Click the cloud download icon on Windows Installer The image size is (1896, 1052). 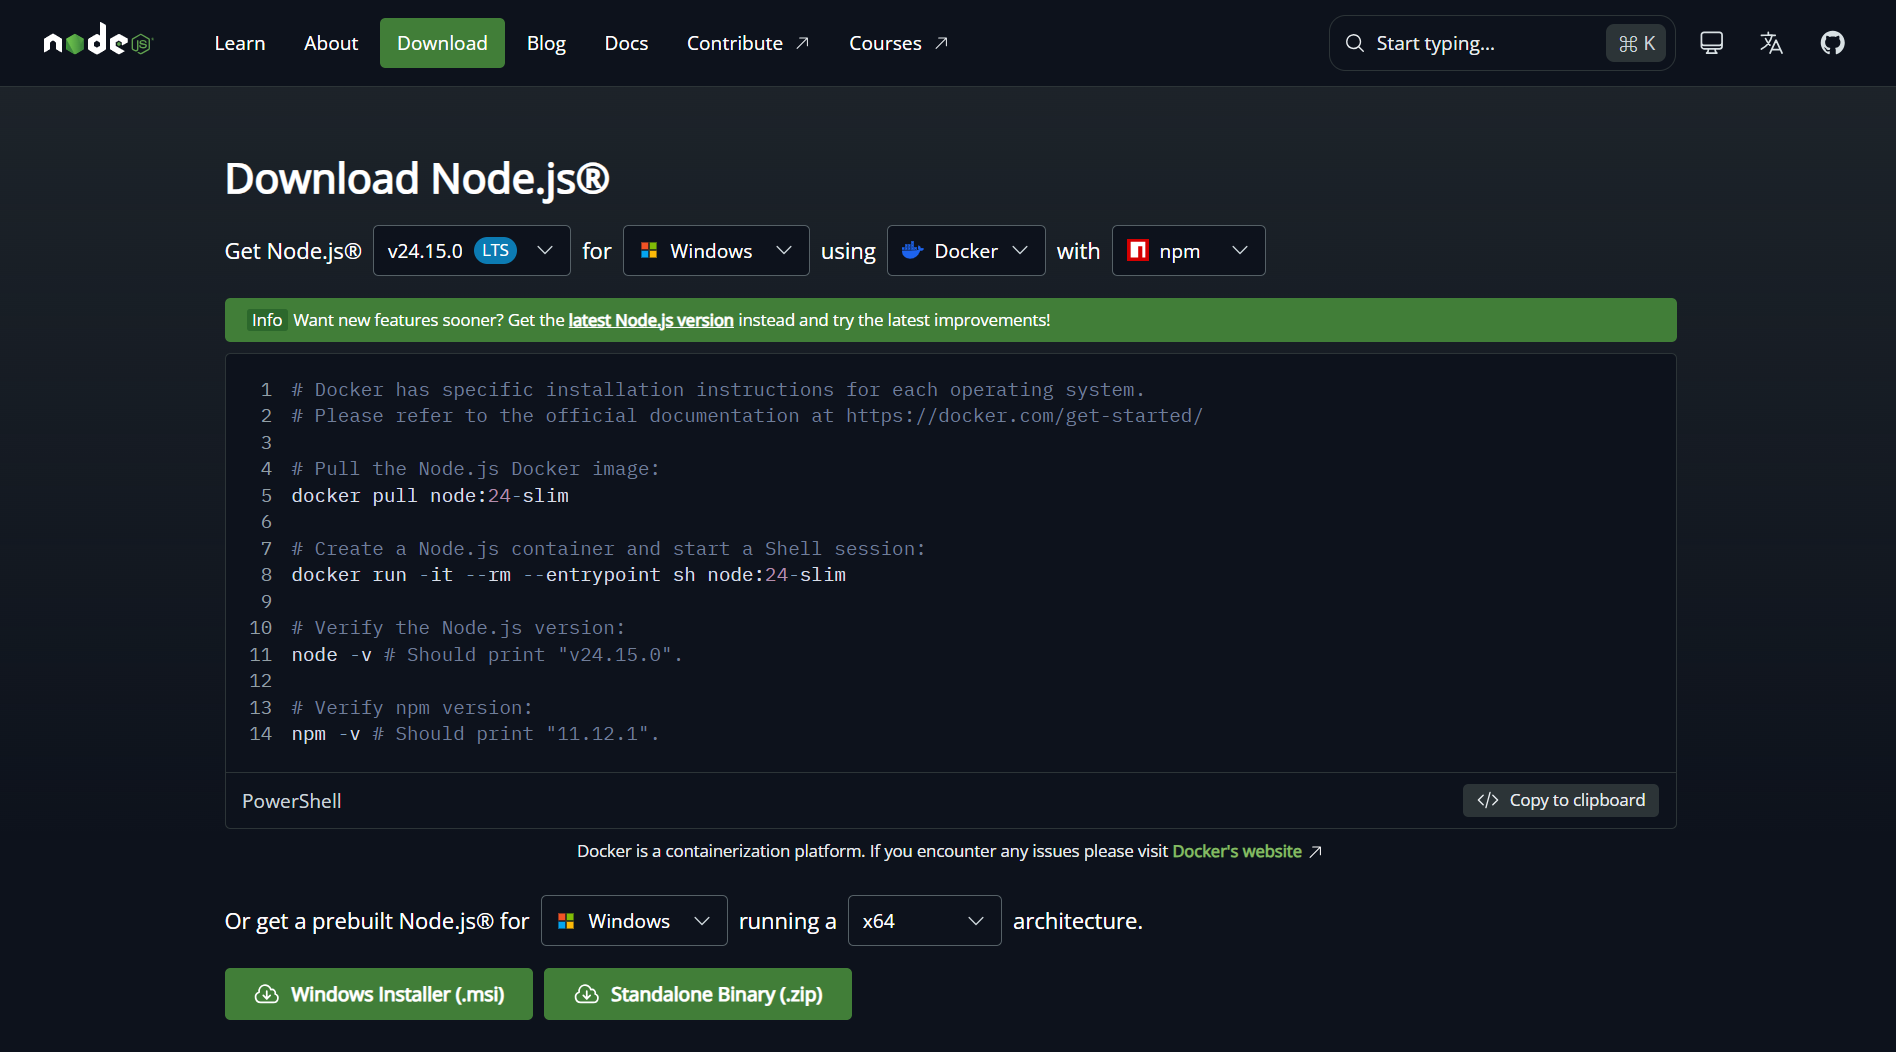267,994
